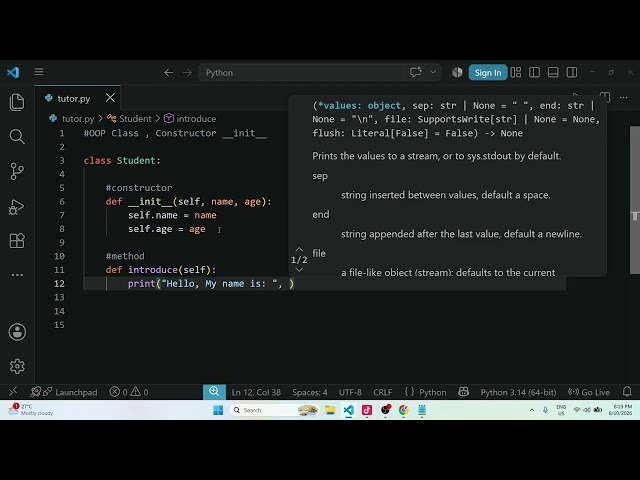
Task: Change end of line via CRLF
Action: coord(382,392)
